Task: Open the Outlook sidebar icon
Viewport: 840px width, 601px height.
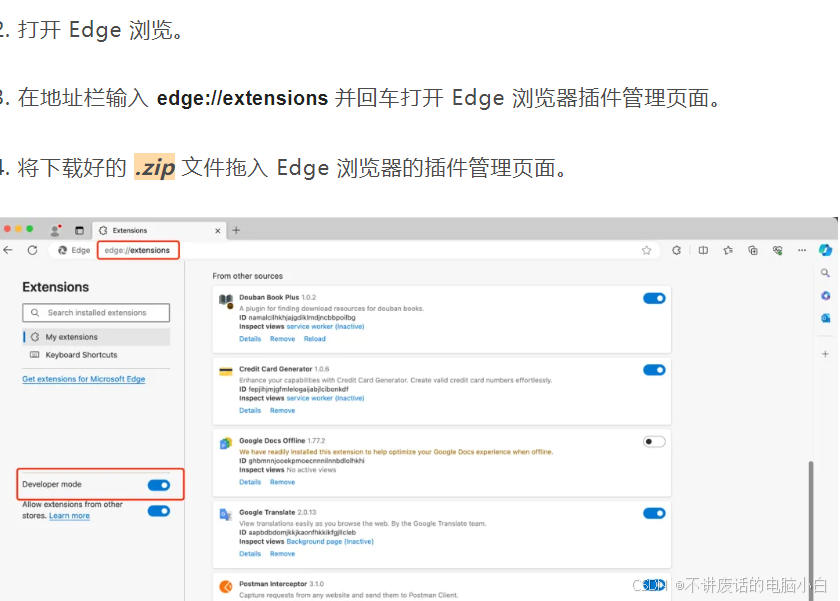Action: [826, 318]
